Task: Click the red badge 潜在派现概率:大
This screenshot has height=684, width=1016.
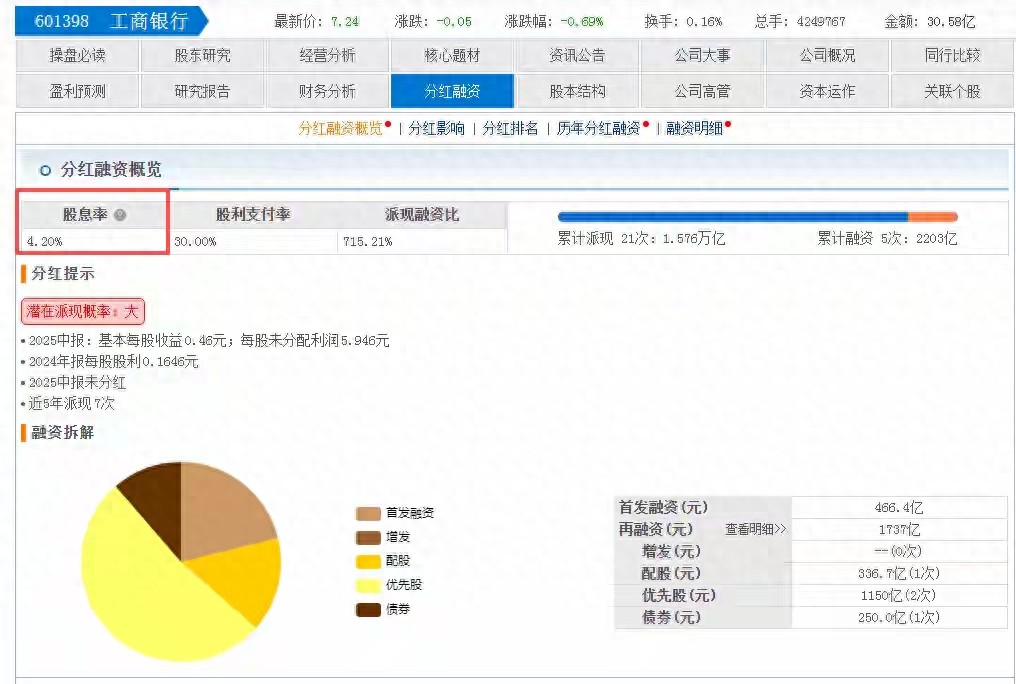Action: coord(83,311)
